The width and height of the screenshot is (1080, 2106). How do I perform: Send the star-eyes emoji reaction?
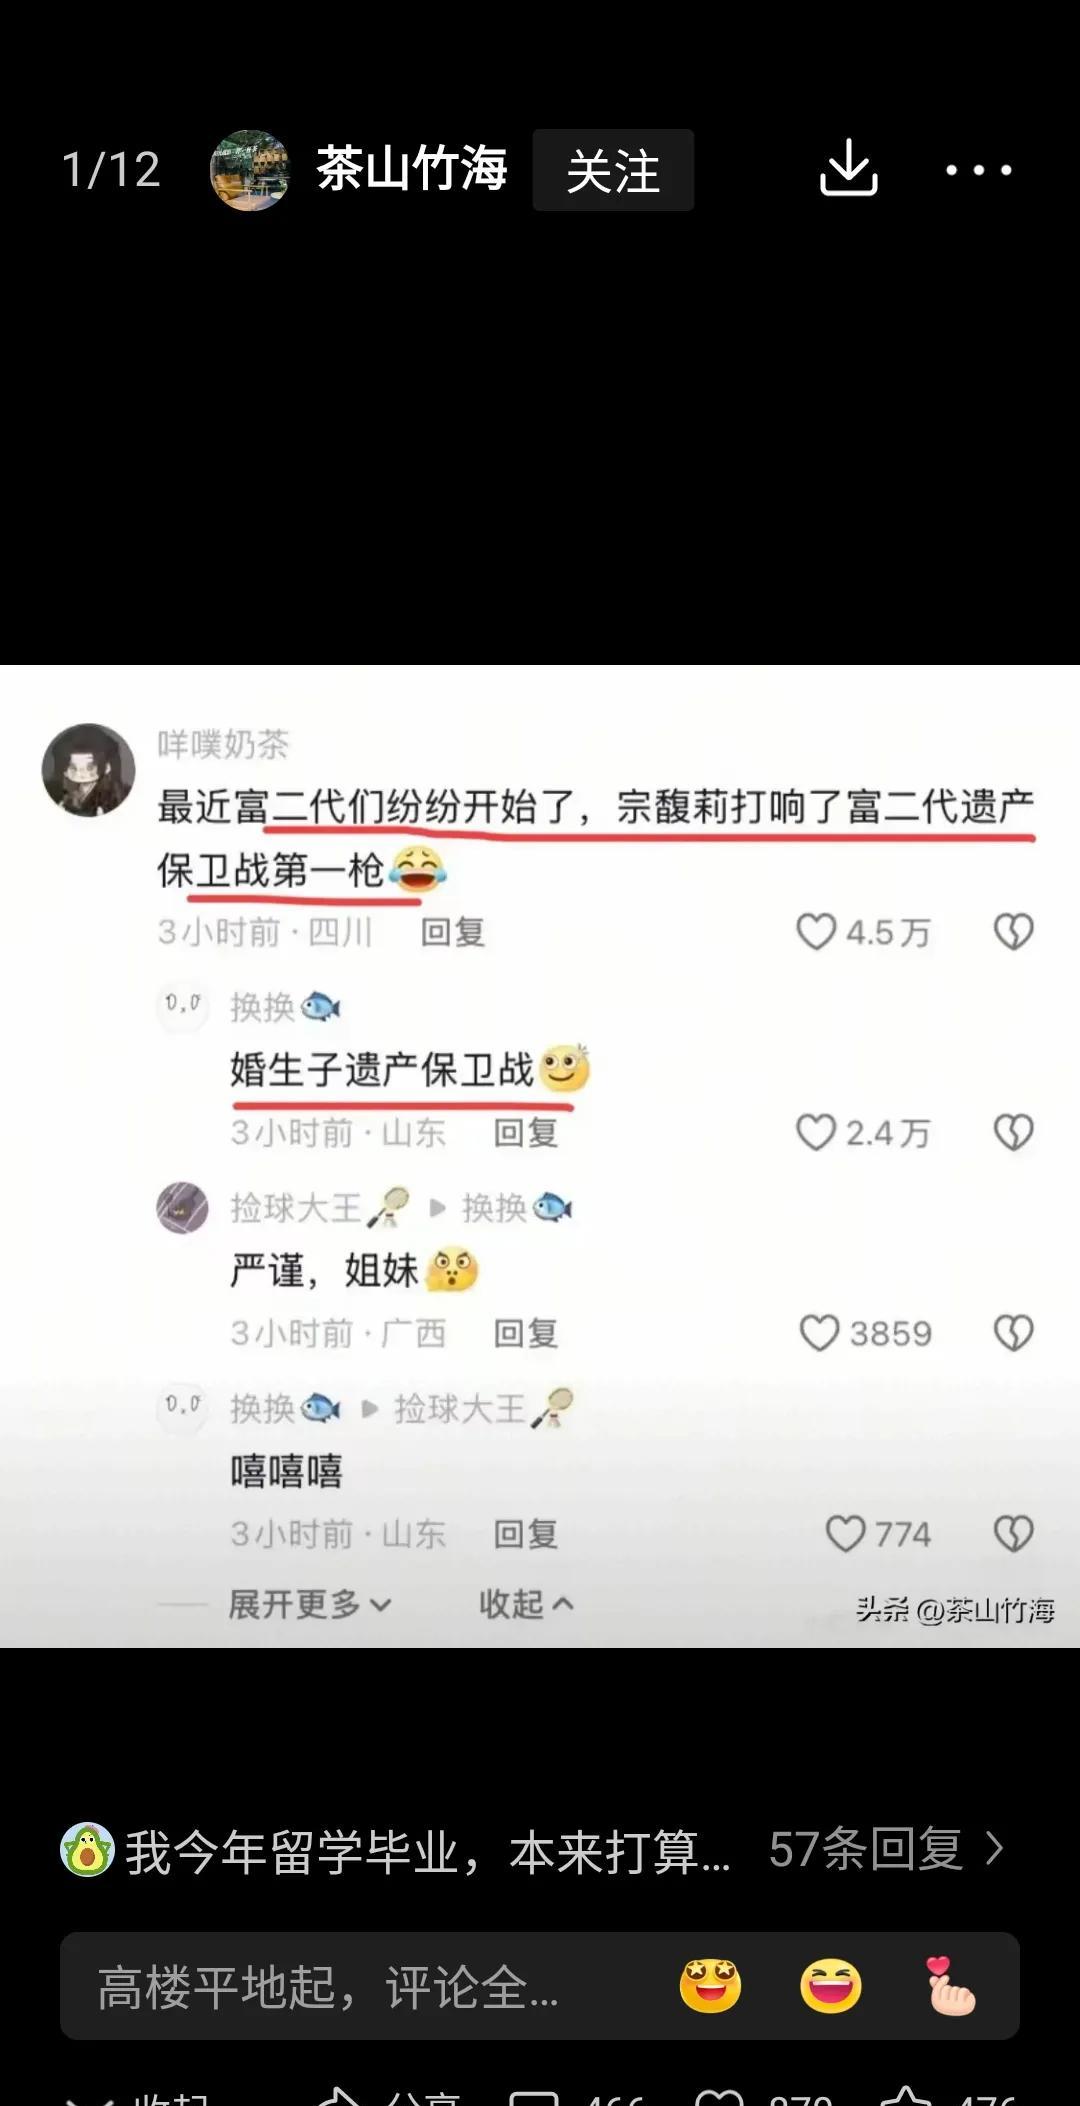click(710, 1986)
